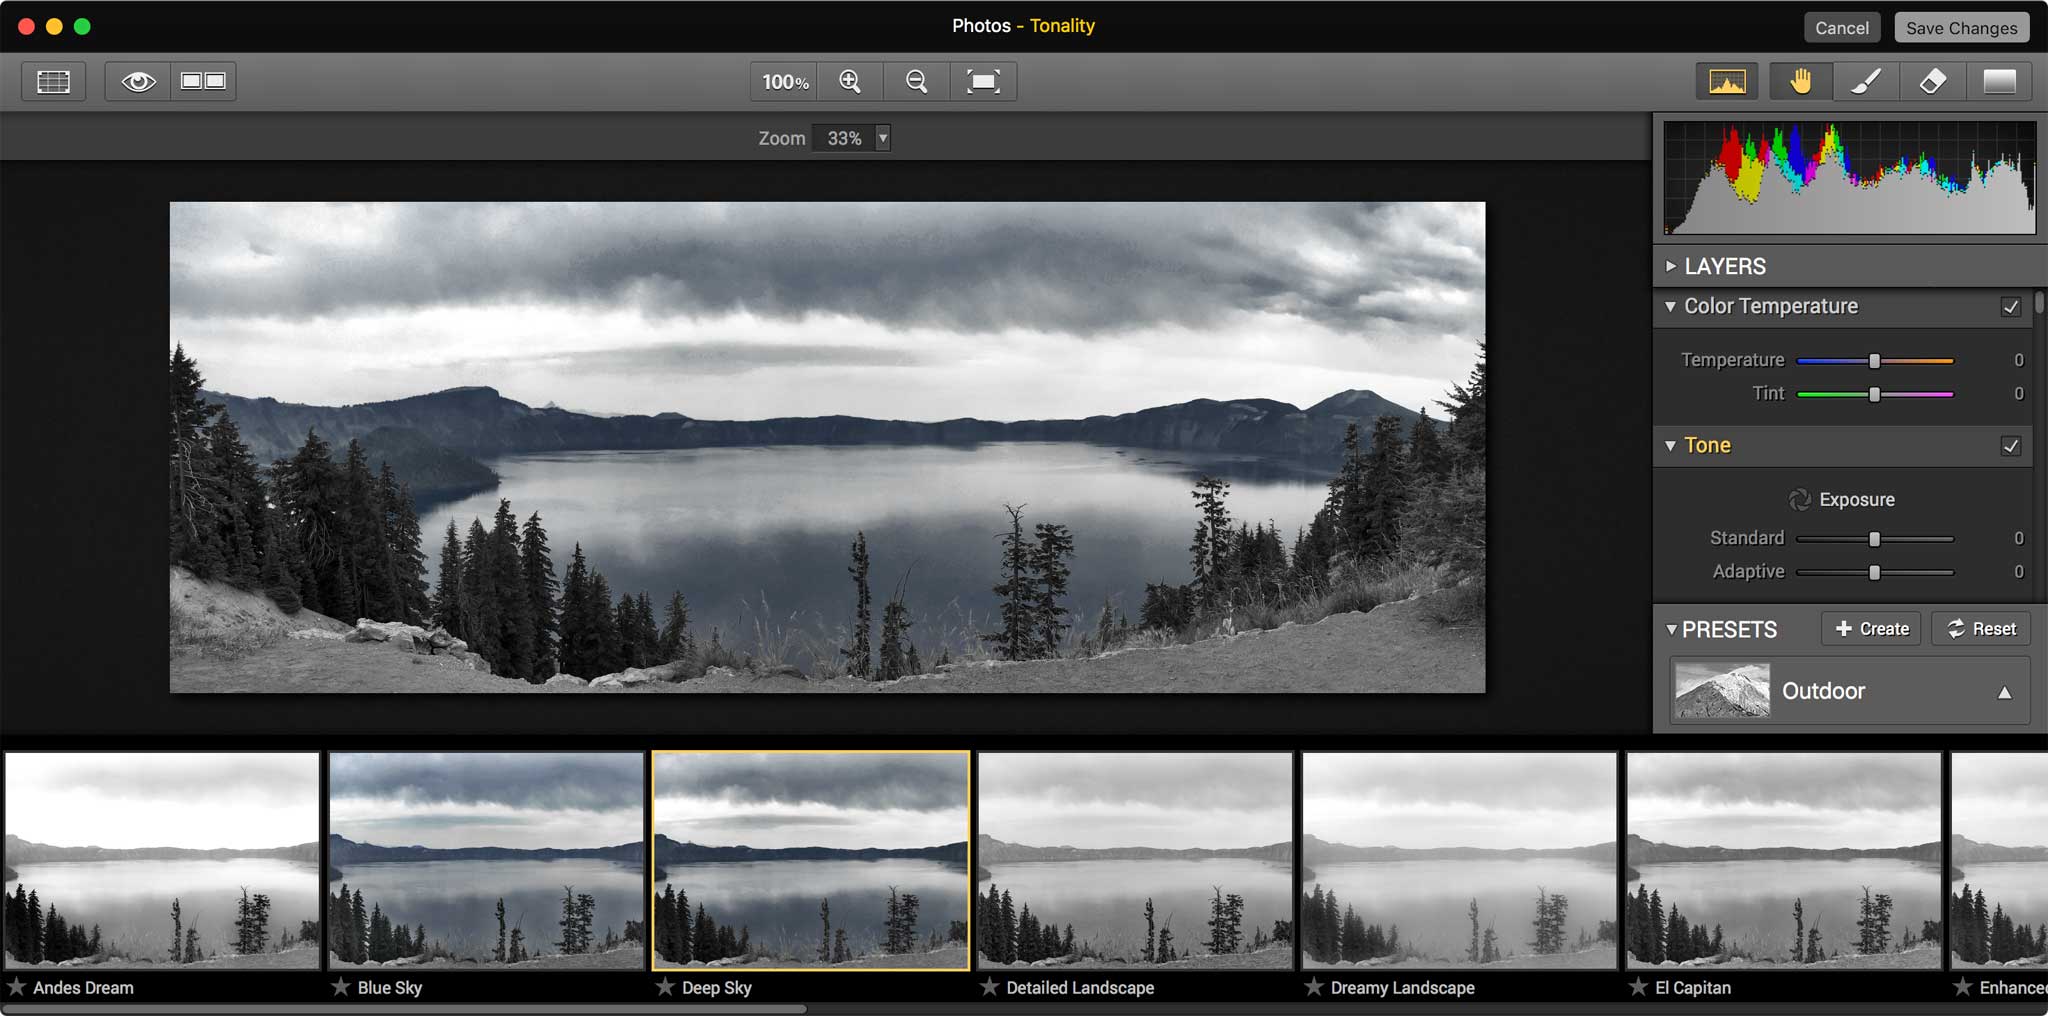Screen dimensions: 2048x1016
Task: Fit image to screen icon
Action: [x=983, y=81]
